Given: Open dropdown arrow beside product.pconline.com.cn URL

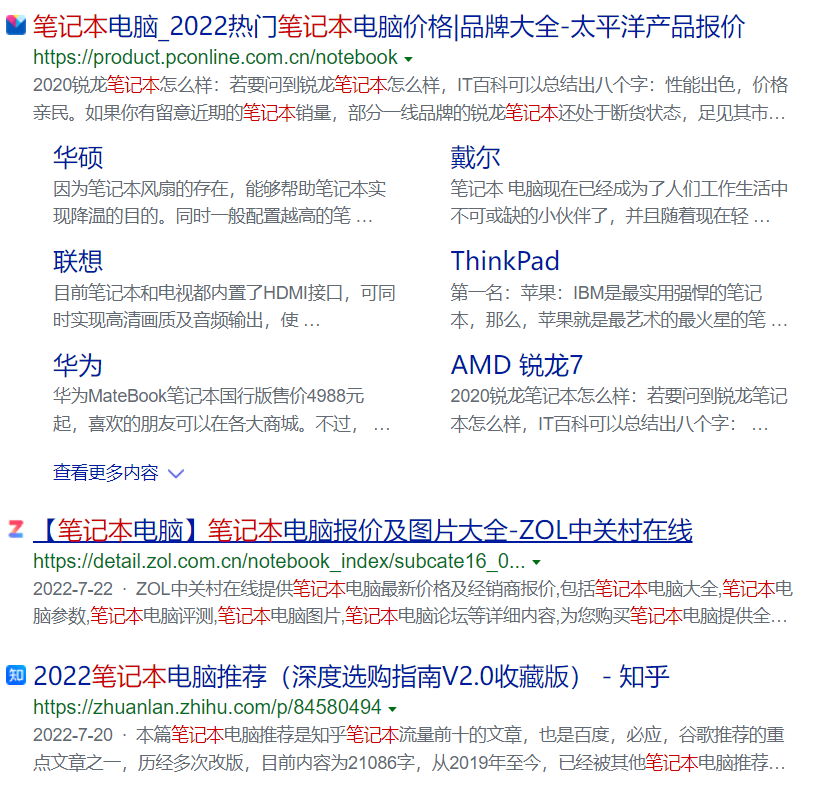Looking at the screenshot, I should point(408,59).
